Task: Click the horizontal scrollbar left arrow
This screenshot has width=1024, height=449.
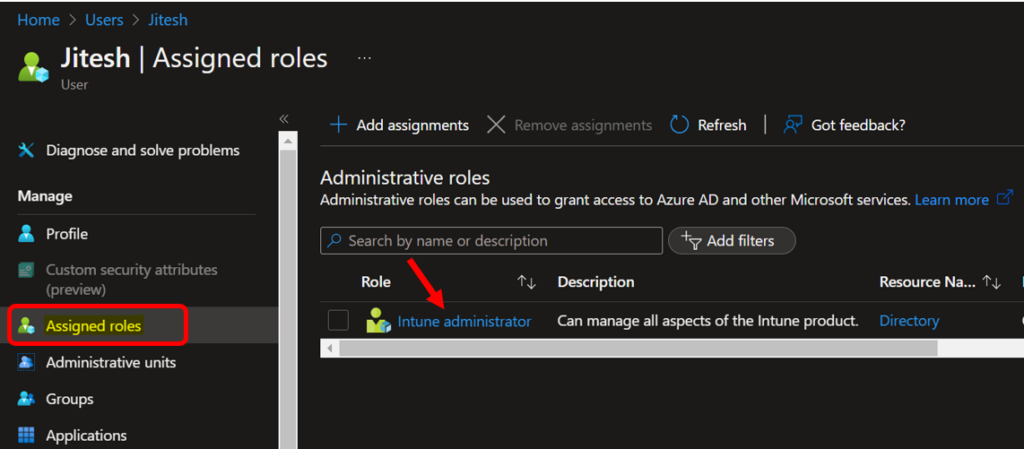Action: tap(329, 348)
